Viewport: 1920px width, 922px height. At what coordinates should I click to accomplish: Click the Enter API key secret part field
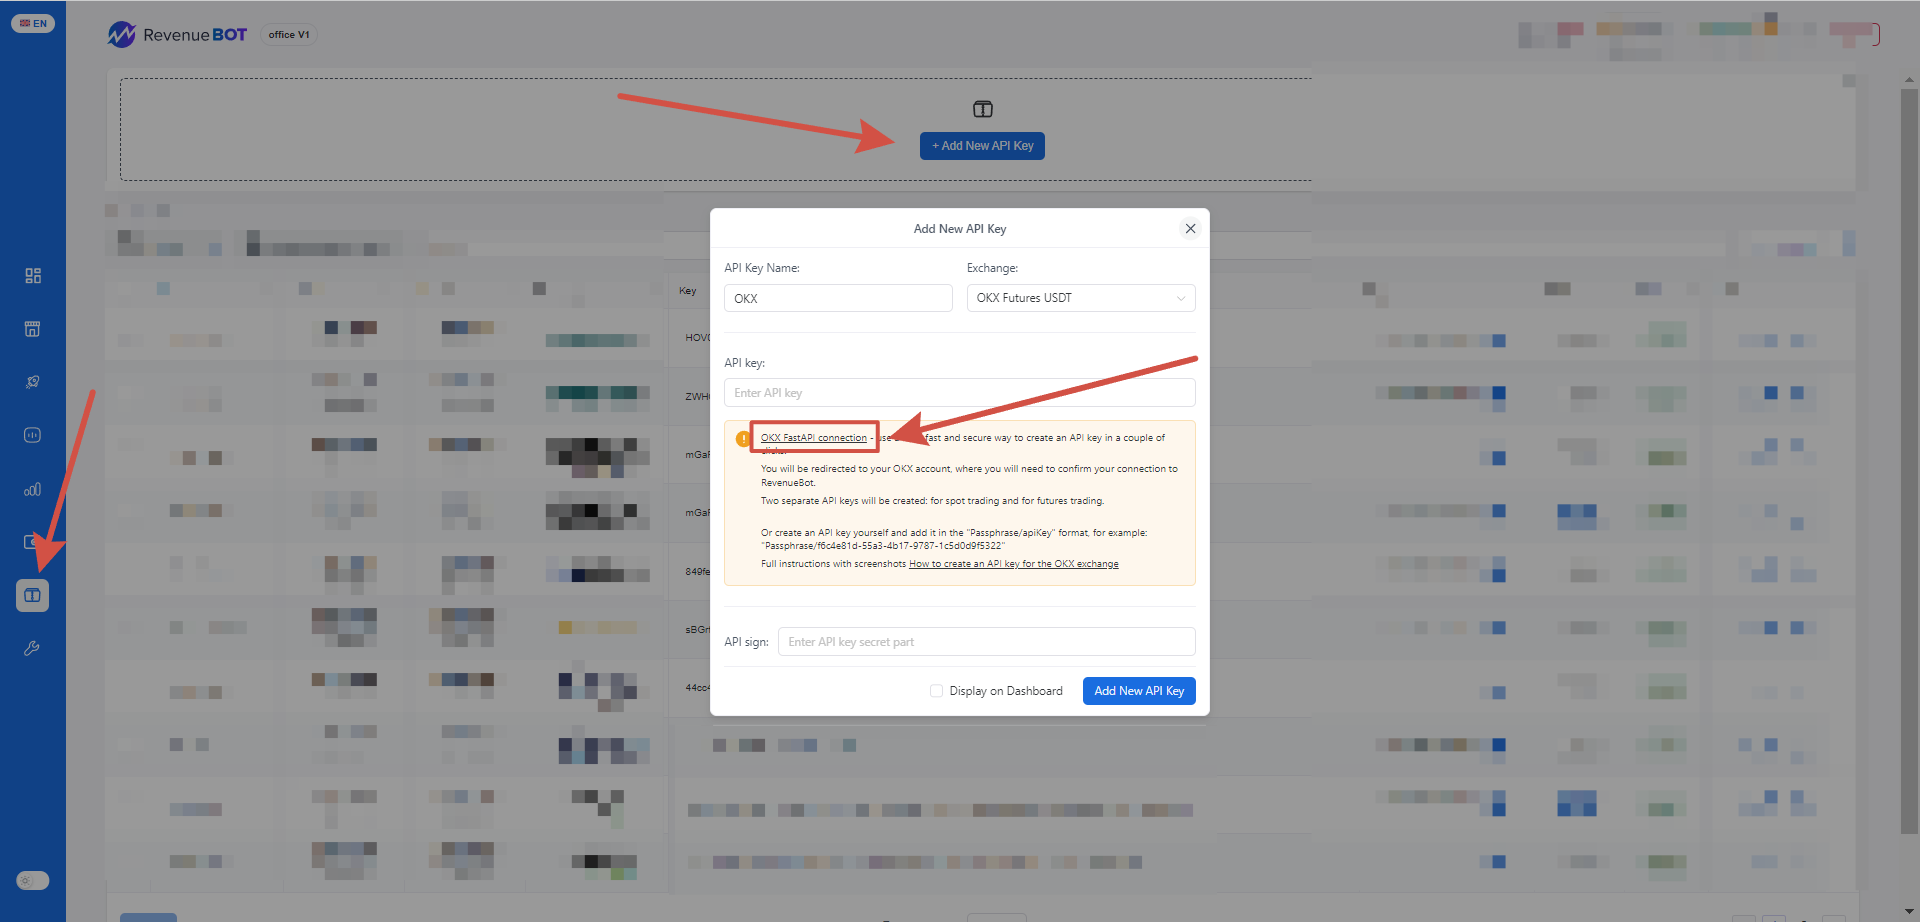click(x=987, y=642)
